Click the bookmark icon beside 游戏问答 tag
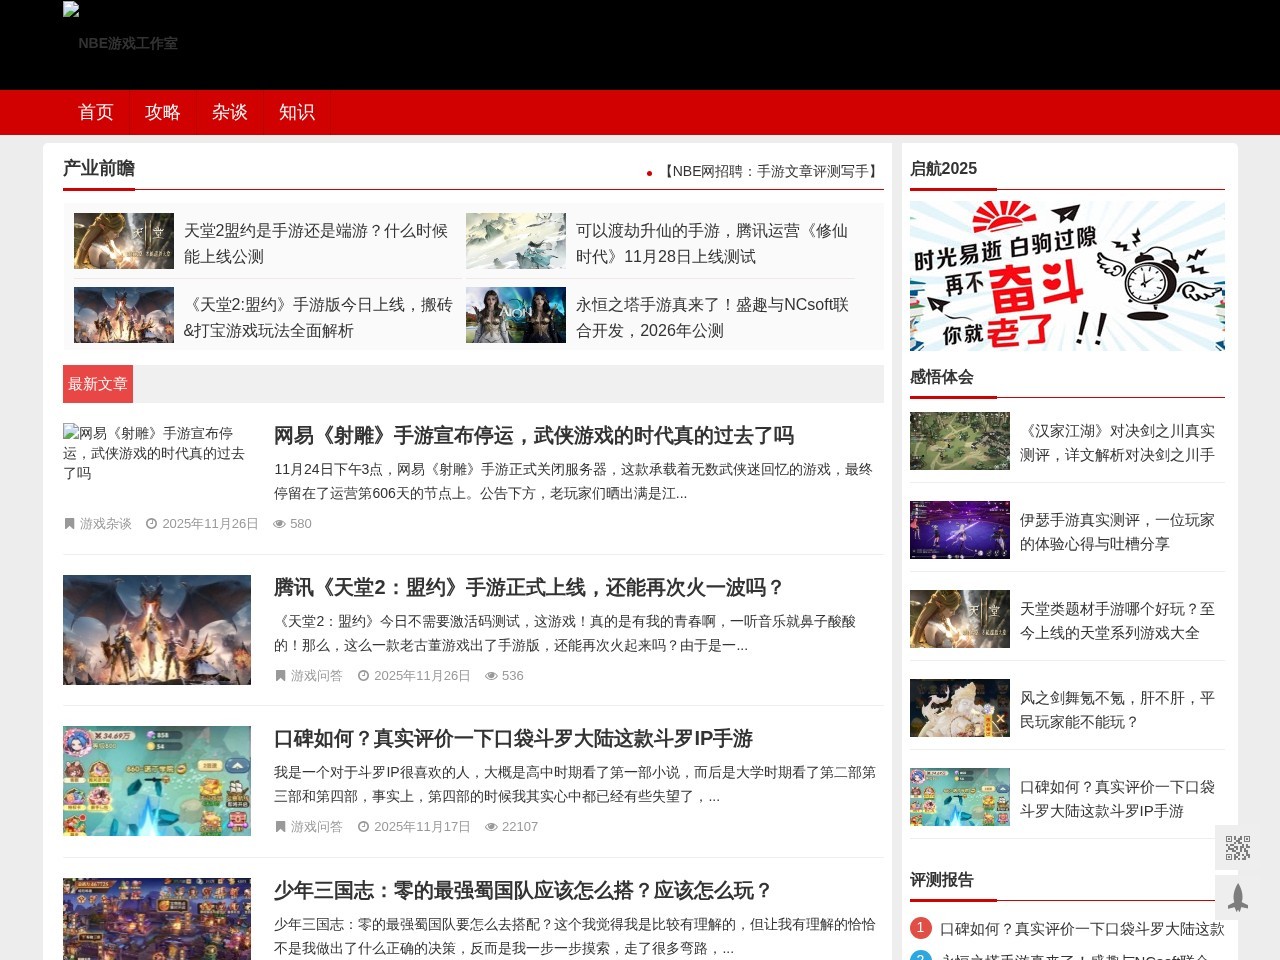Image resolution: width=1280 pixels, height=960 pixels. click(280, 676)
